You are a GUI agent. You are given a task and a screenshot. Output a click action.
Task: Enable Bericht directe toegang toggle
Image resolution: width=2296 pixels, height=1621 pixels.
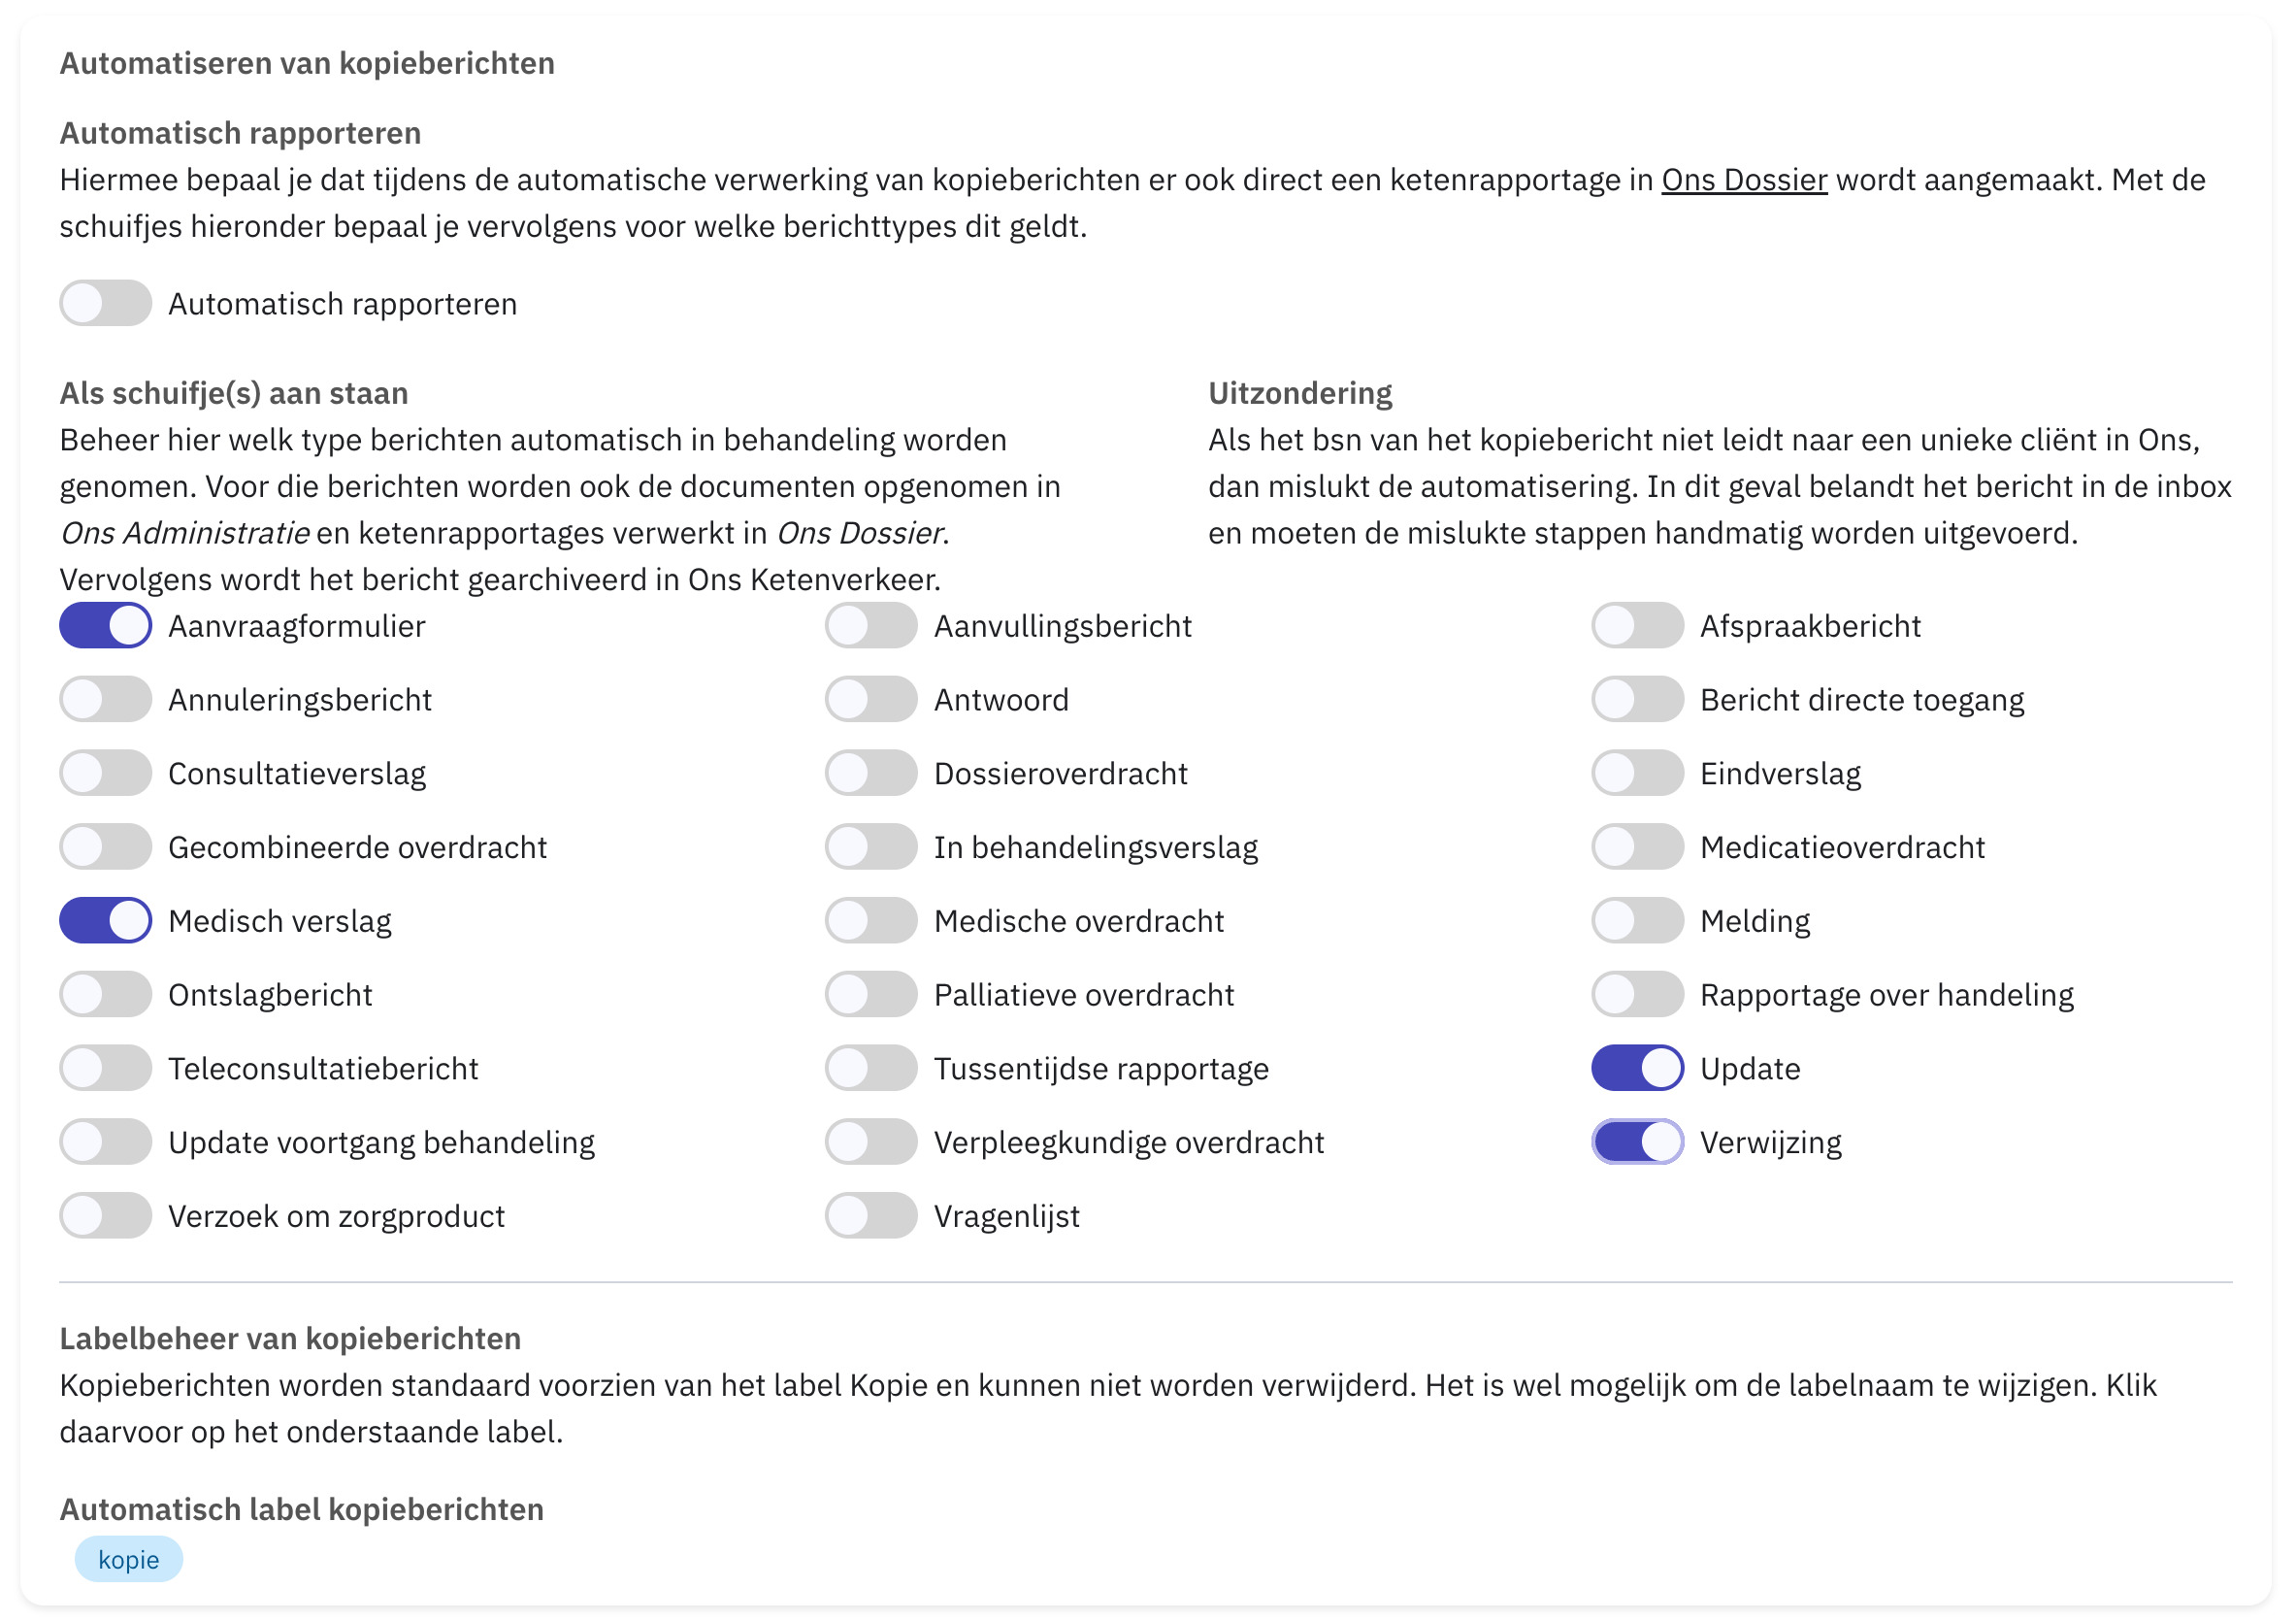(x=1638, y=700)
